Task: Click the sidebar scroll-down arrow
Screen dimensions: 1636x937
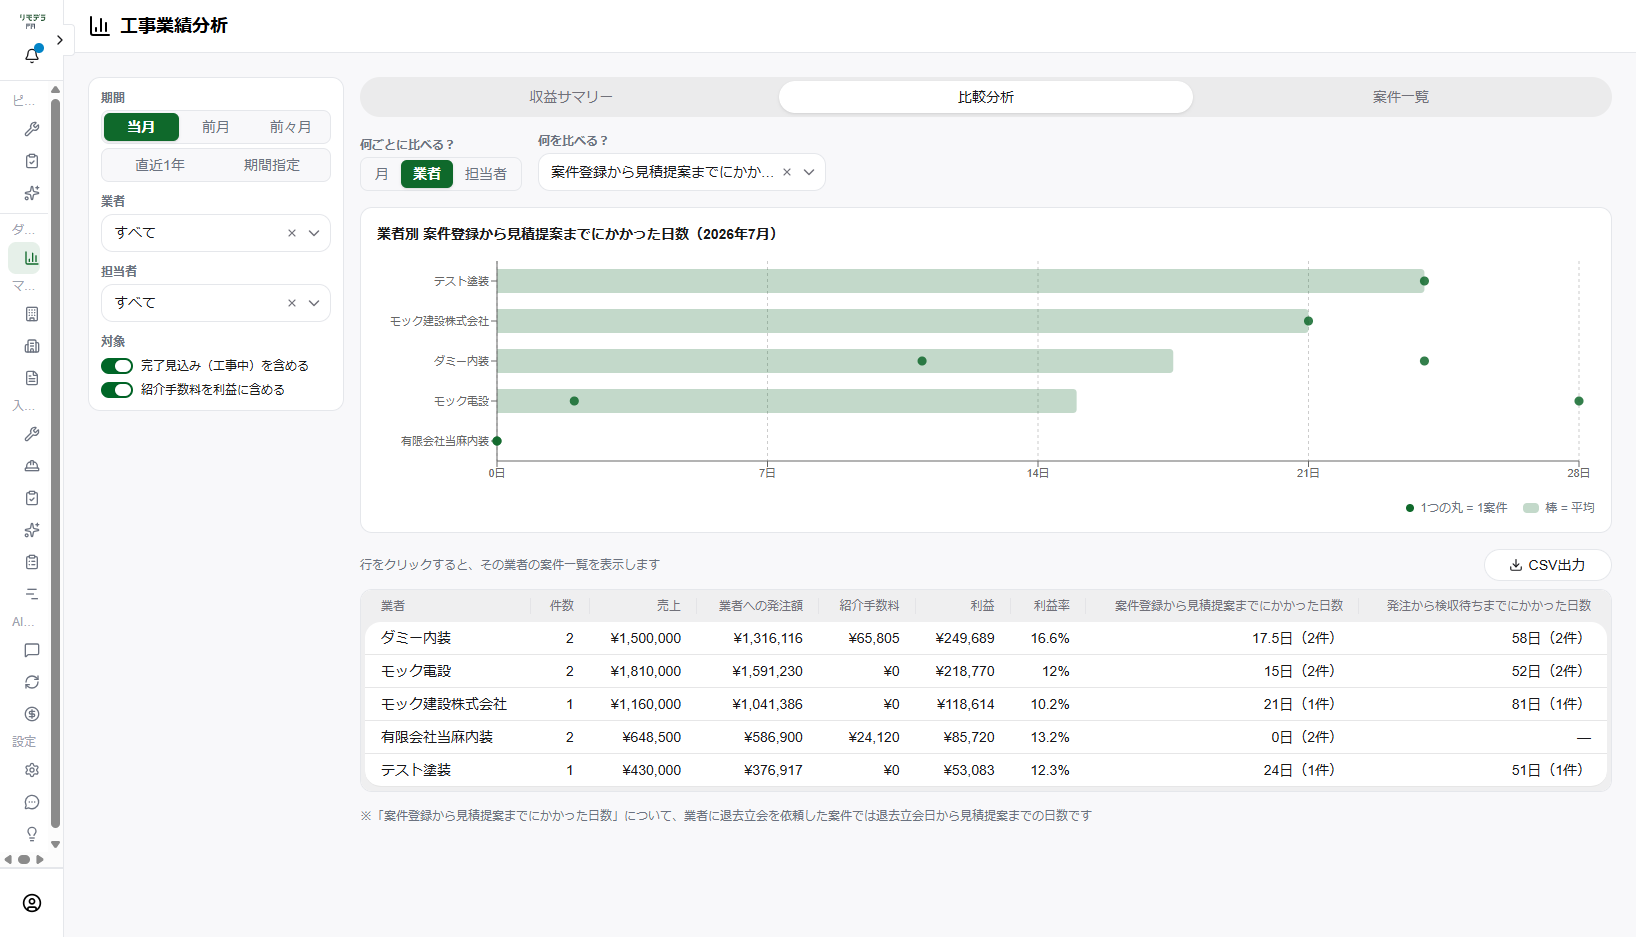Action: 55,844
